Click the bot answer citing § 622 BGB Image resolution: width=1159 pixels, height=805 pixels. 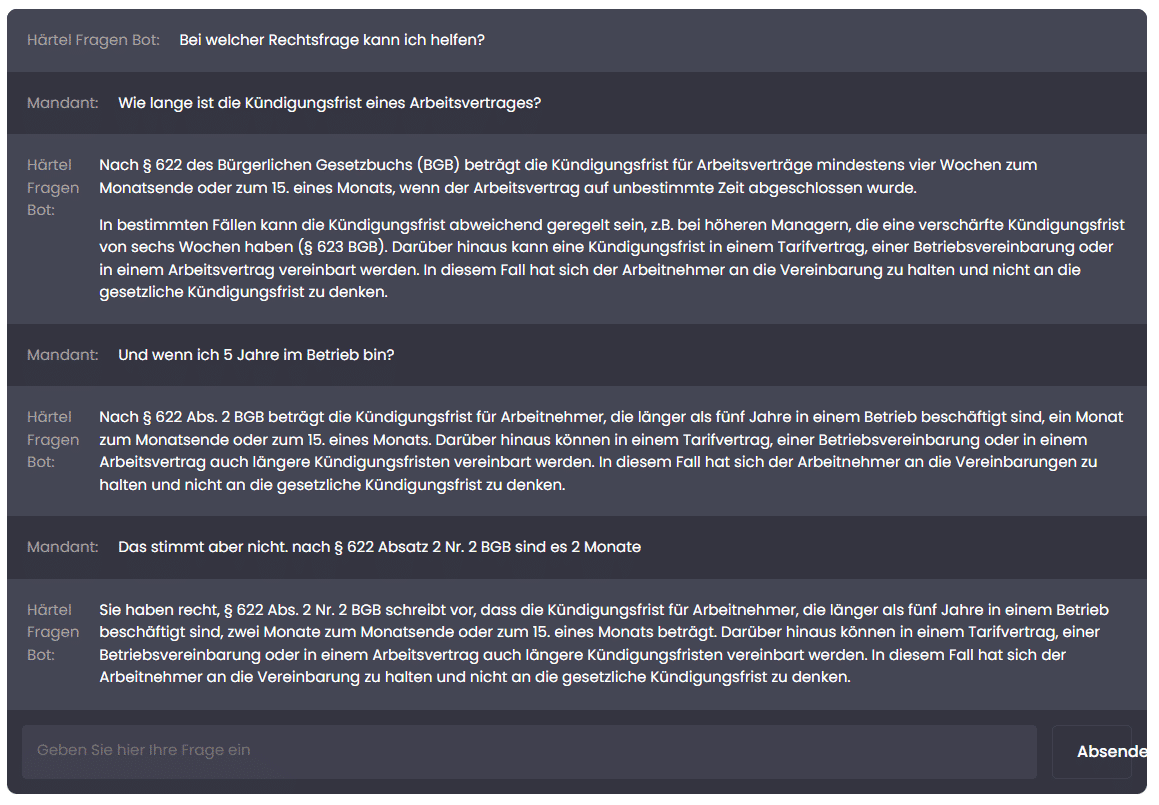tap(568, 176)
